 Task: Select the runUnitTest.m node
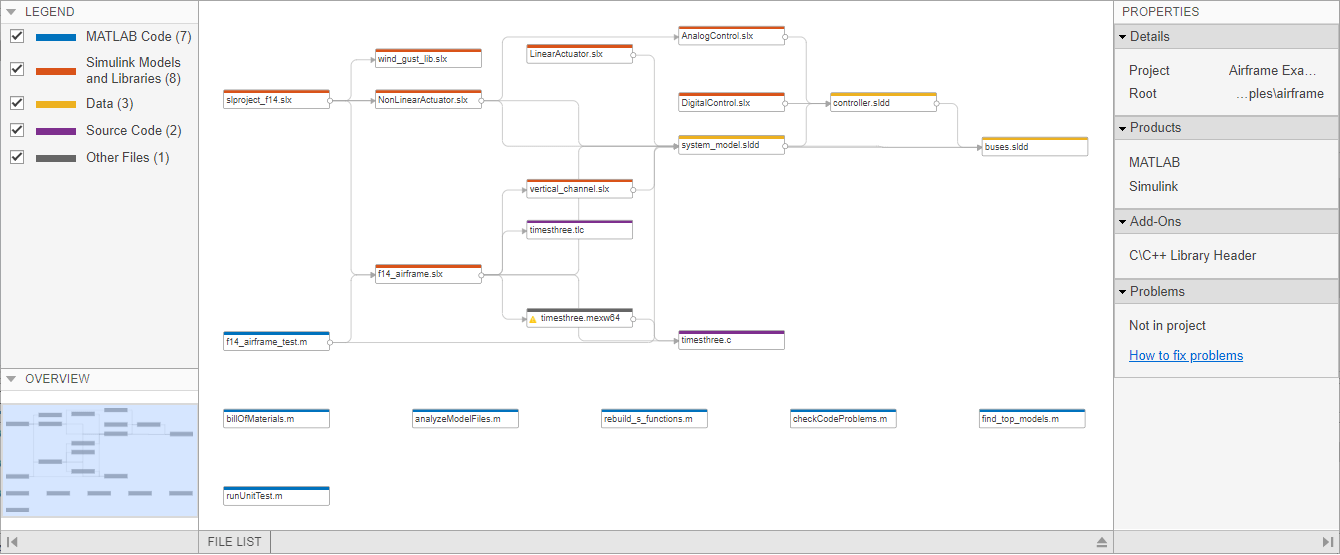pos(276,495)
